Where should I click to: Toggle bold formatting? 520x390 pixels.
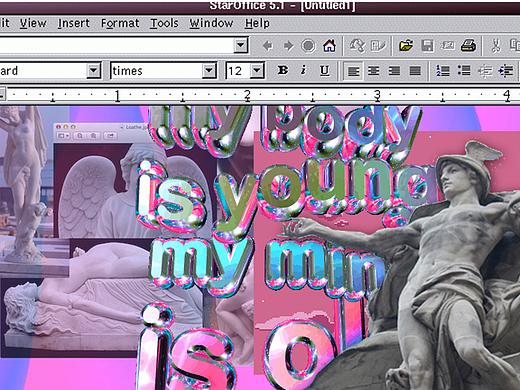pos(283,70)
